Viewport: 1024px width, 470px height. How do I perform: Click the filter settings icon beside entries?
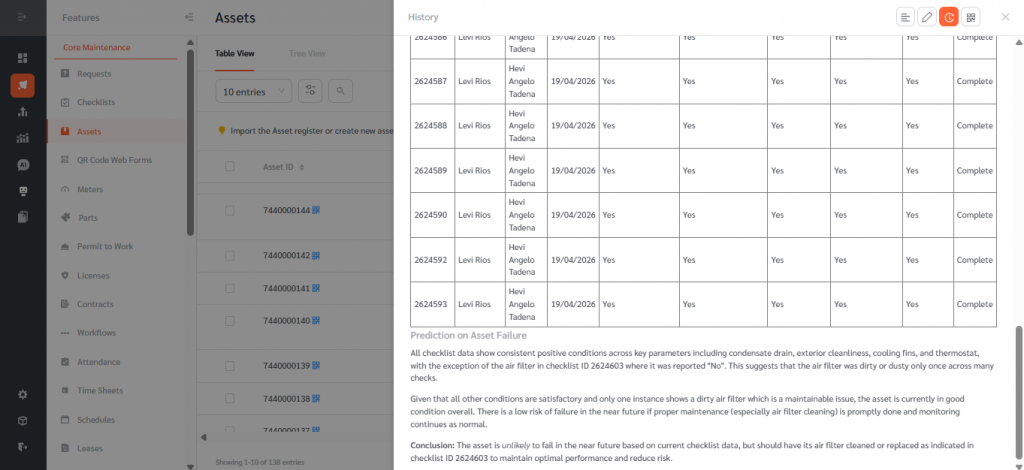[311, 91]
